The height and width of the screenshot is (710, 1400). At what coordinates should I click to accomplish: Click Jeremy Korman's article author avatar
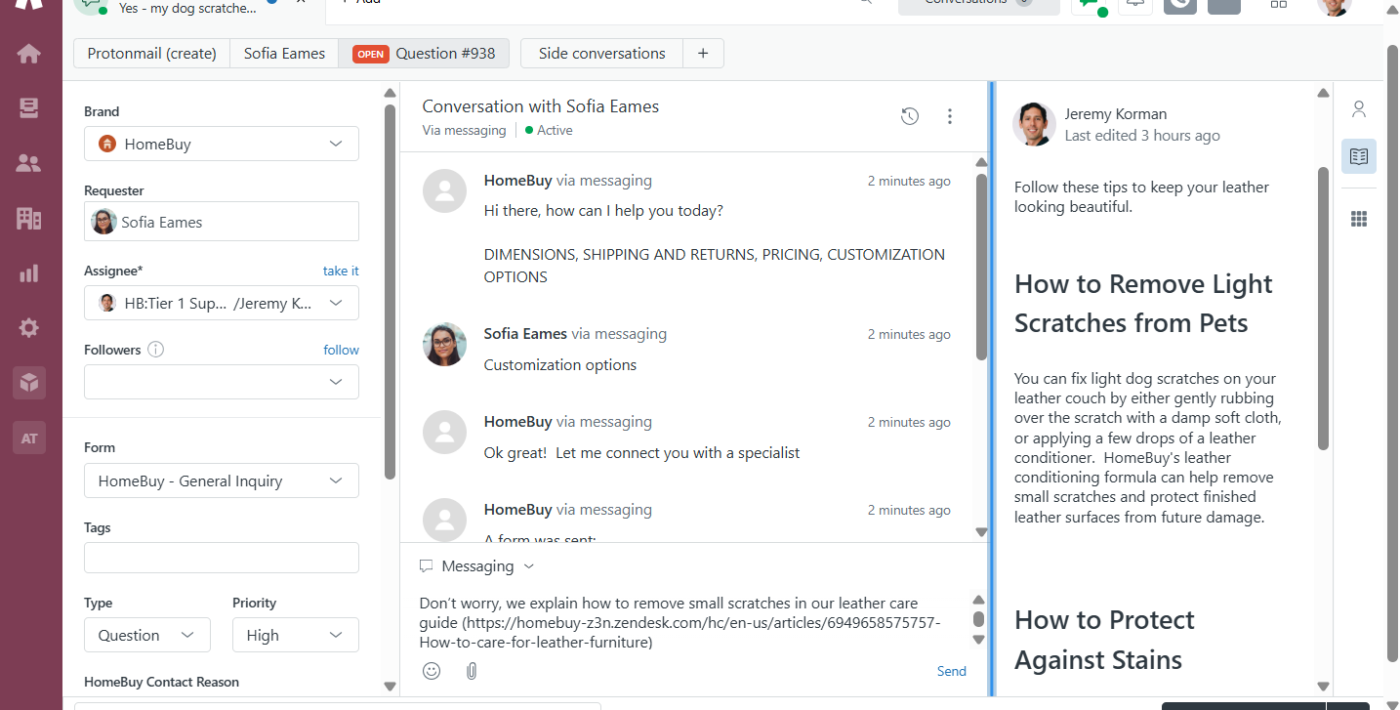[x=1034, y=124]
